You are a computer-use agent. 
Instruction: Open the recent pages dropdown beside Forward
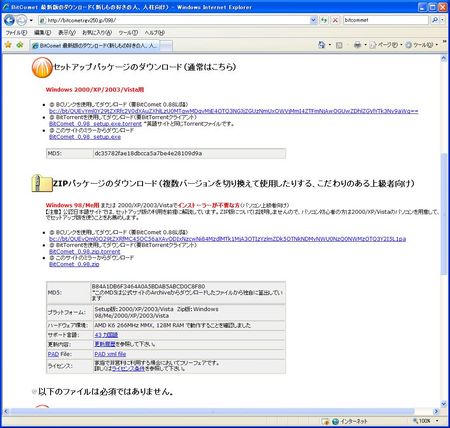[31, 20]
